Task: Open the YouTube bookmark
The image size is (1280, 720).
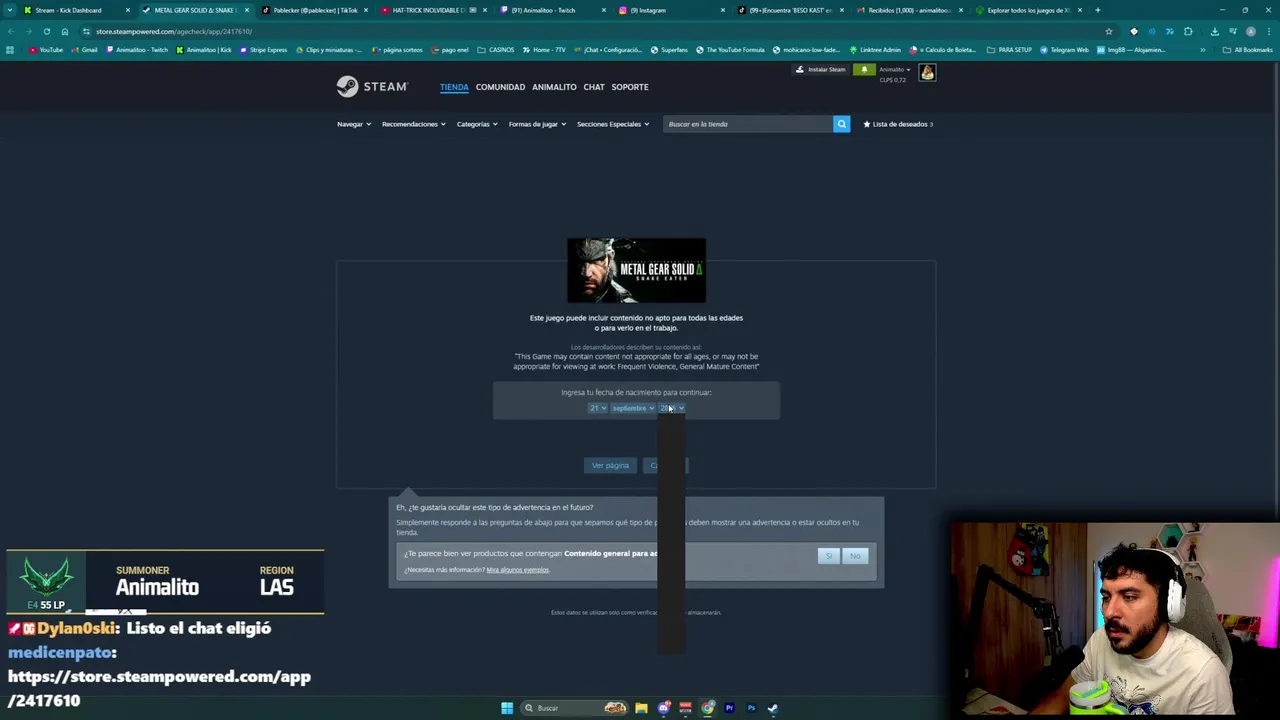Action: pyautogui.click(x=46, y=50)
